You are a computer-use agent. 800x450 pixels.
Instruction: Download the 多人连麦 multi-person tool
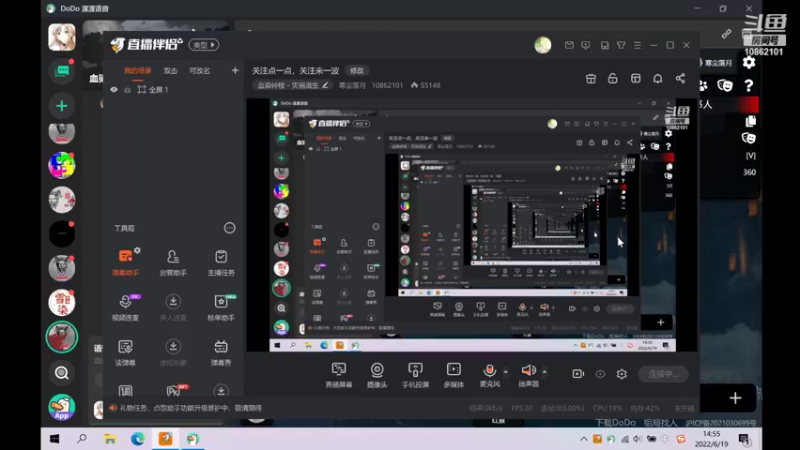pos(173,307)
